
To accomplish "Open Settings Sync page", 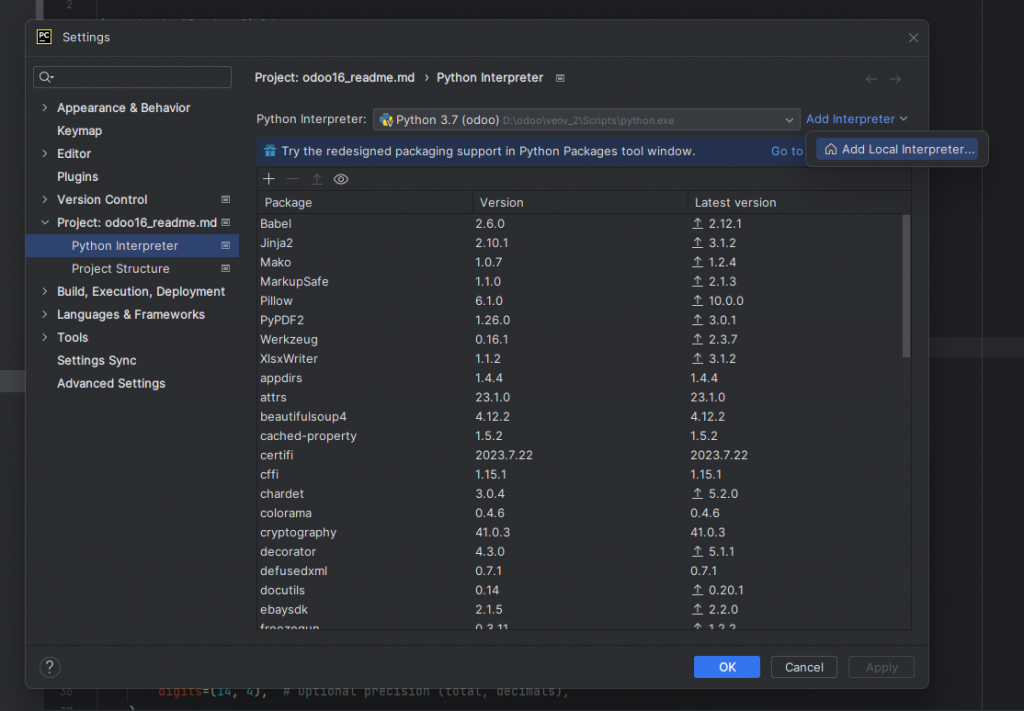I will point(97,360).
